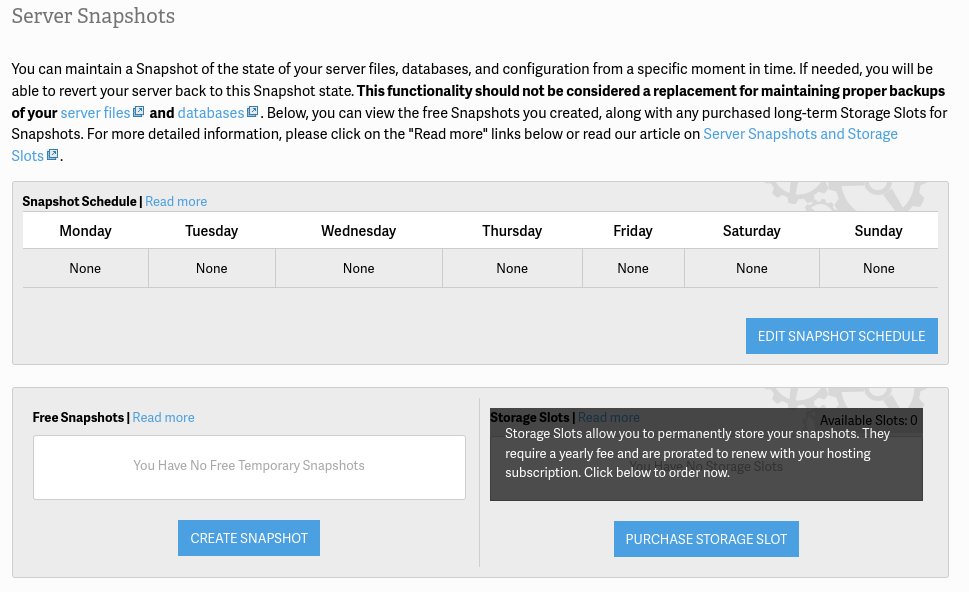Click the Storage Slots tooltip overlay
969x592 pixels.
tap(706, 454)
